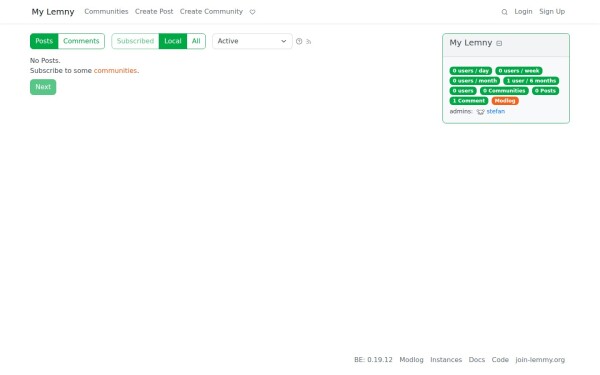This screenshot has height=375, width=600.
Task: Click the 0 users / day badge
Action: click(x=471, y=71)
